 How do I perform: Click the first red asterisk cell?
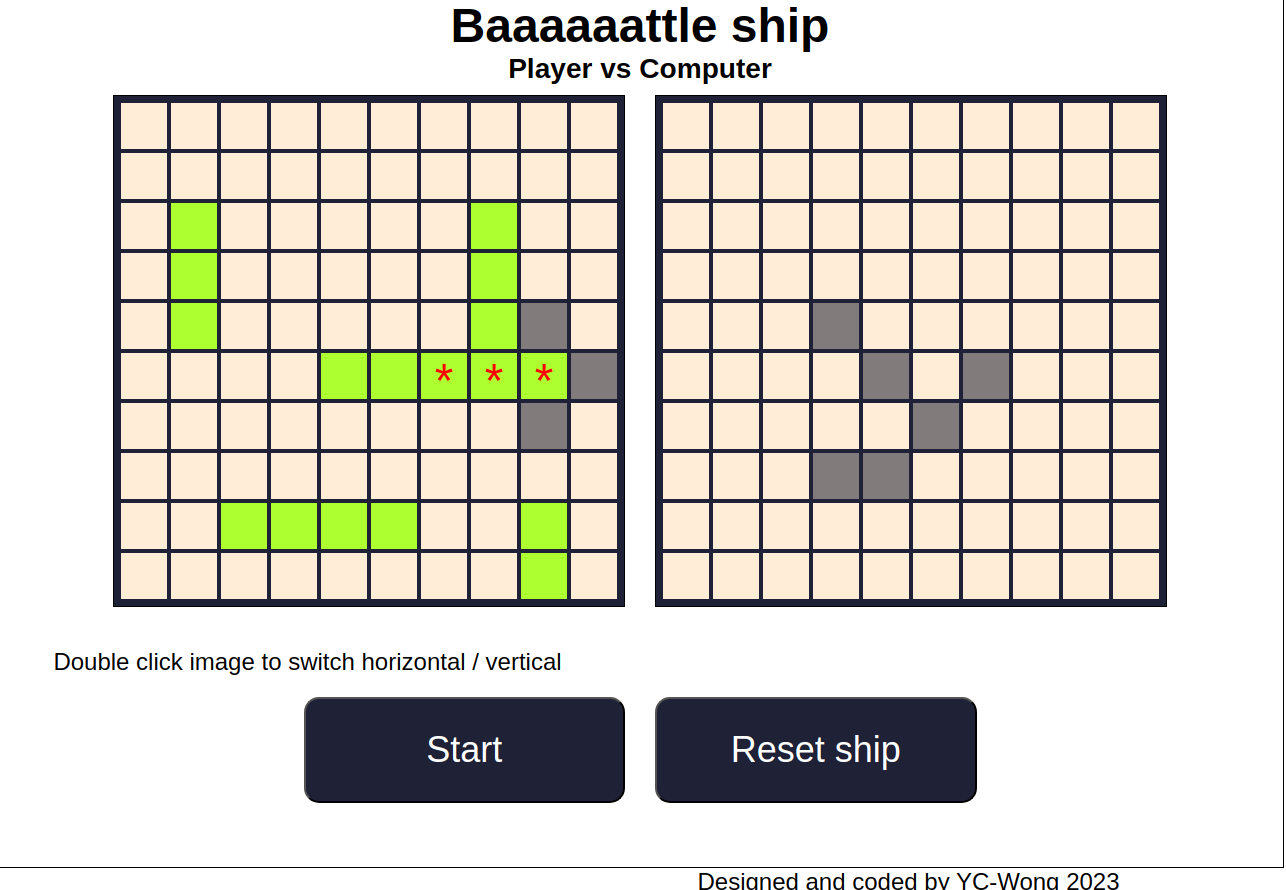[444, 376]
